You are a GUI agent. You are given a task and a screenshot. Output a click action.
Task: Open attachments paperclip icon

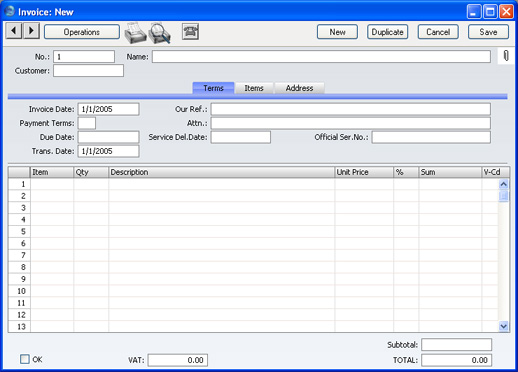[506, 56]
